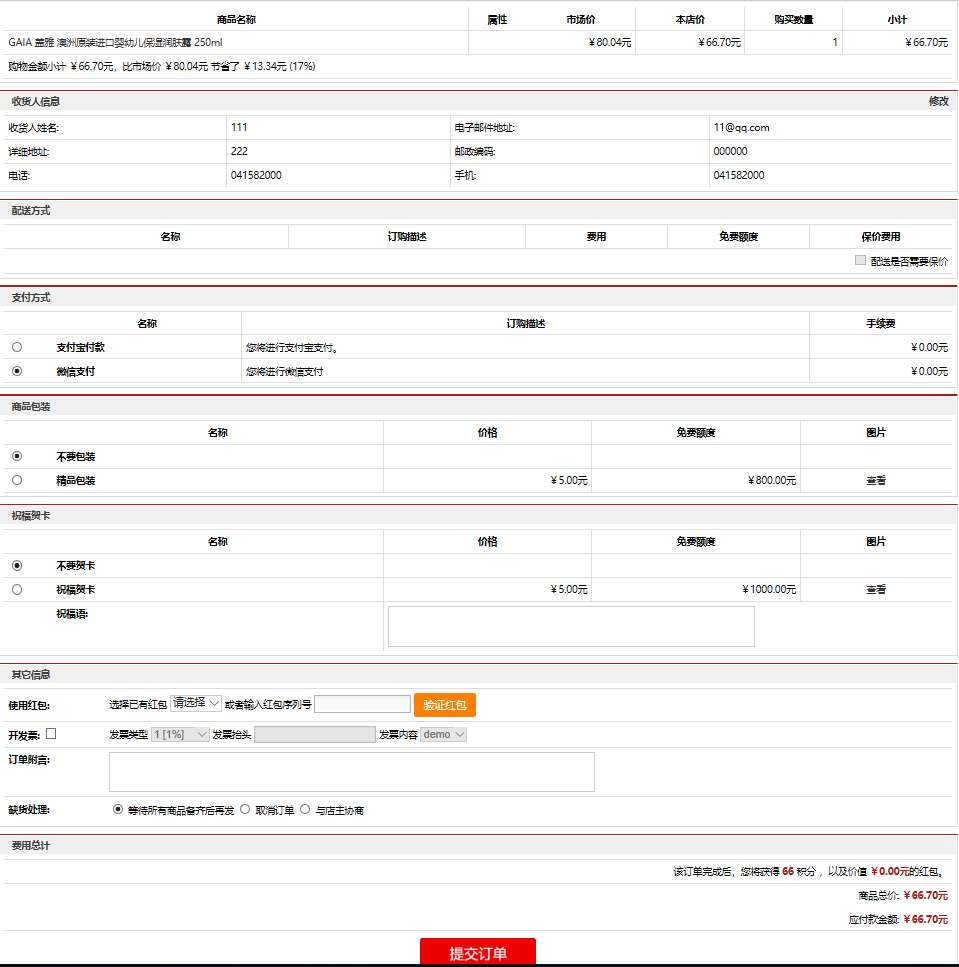
Task: Open the 发票类型 1 [1%] dropdown
Action: pyautogui.click(x=180, y=735)
